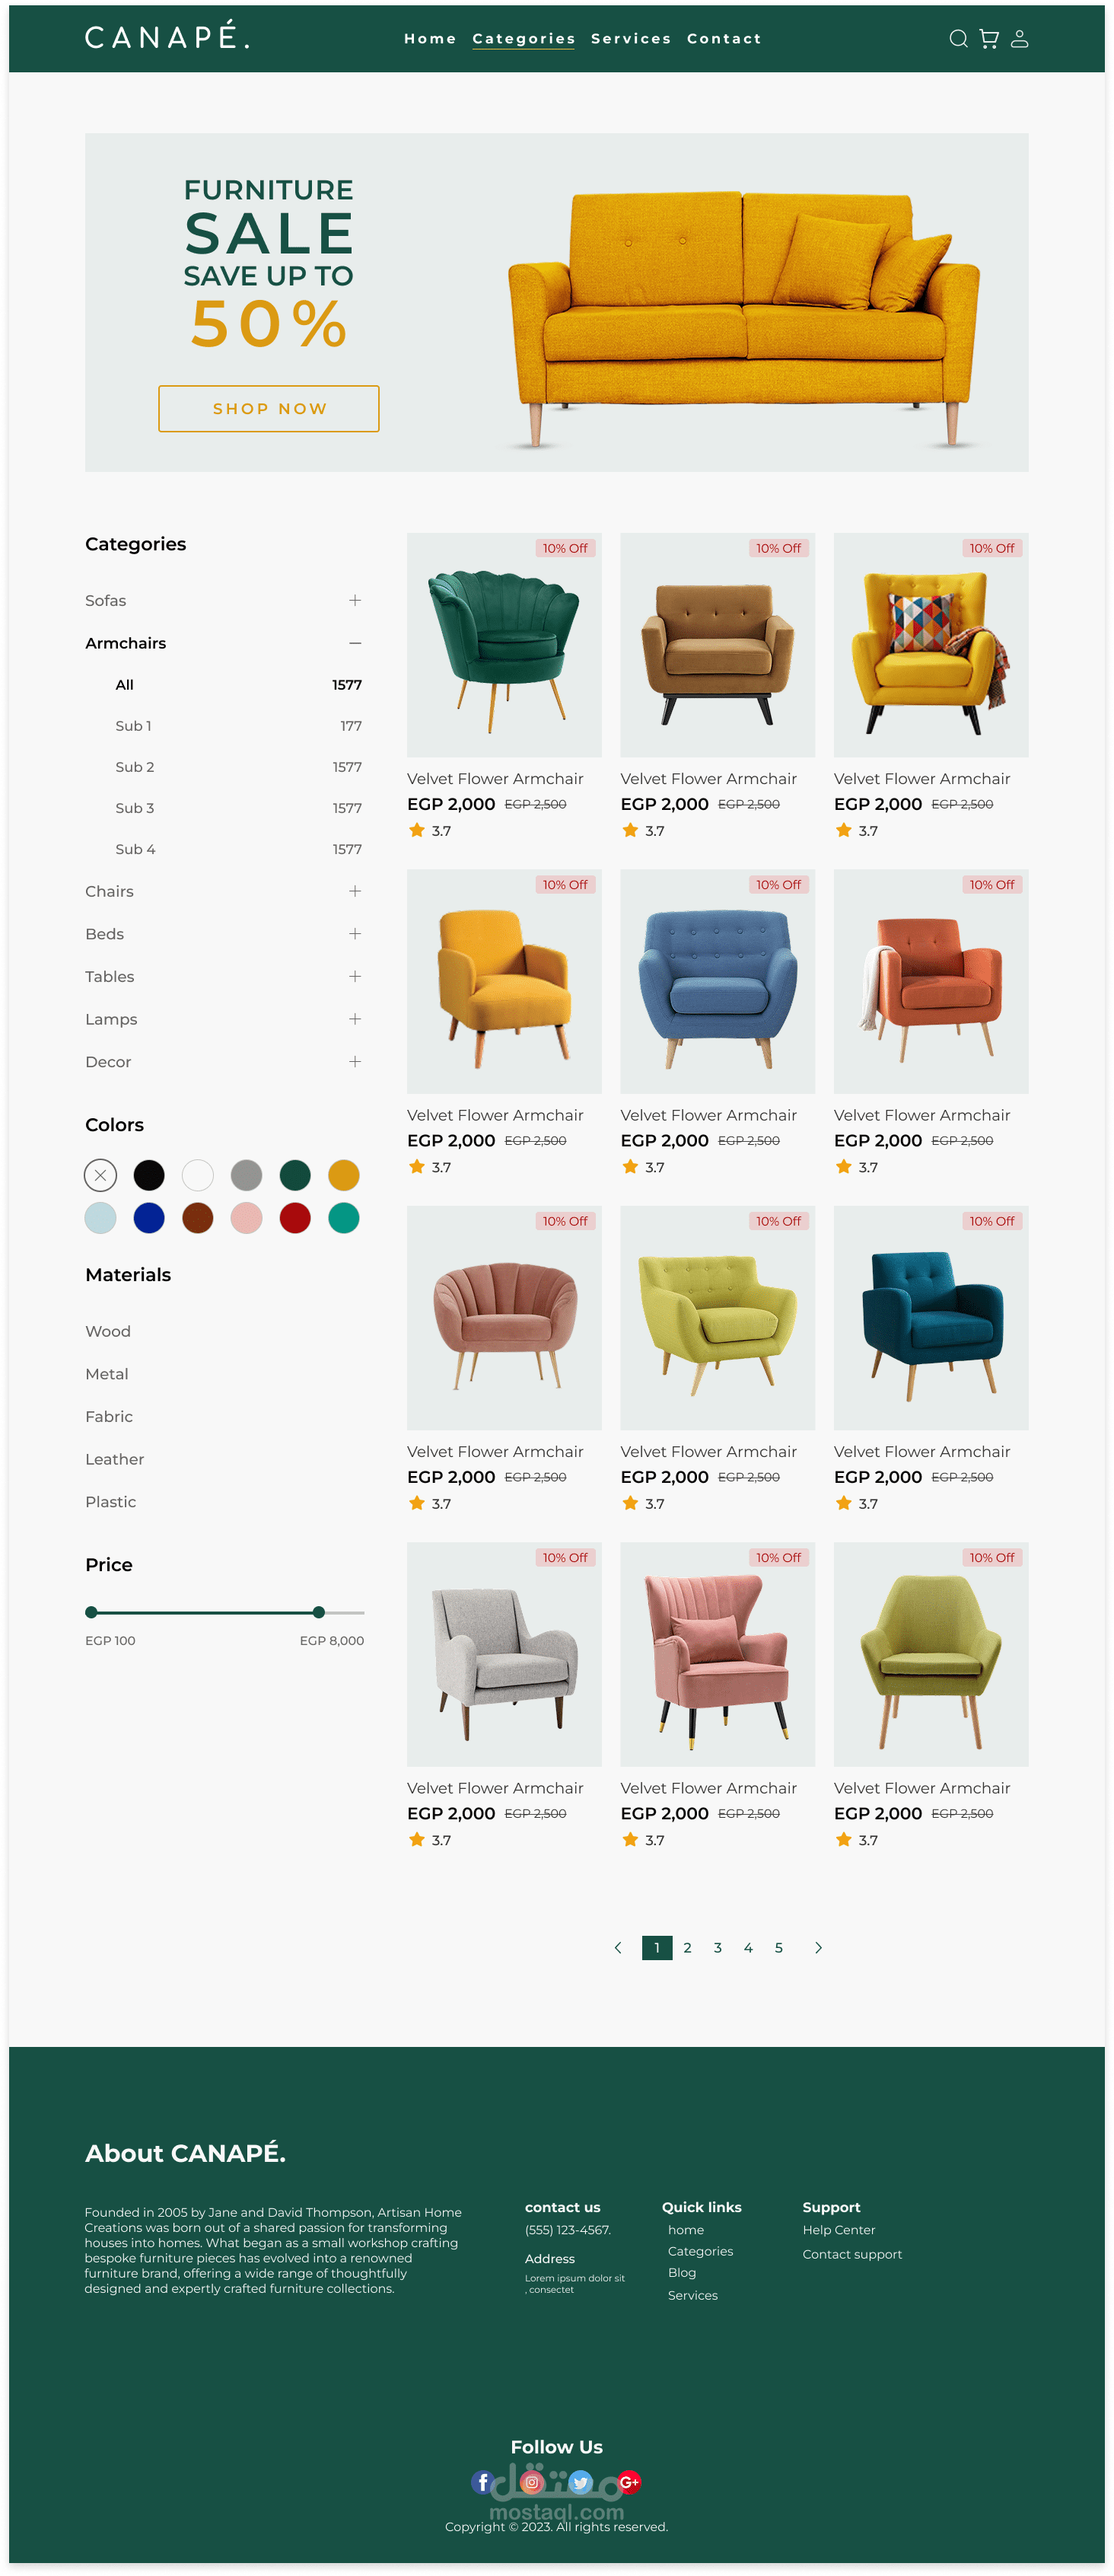
Task: Select the Leather material filter
Action: tap(115, 1459)
